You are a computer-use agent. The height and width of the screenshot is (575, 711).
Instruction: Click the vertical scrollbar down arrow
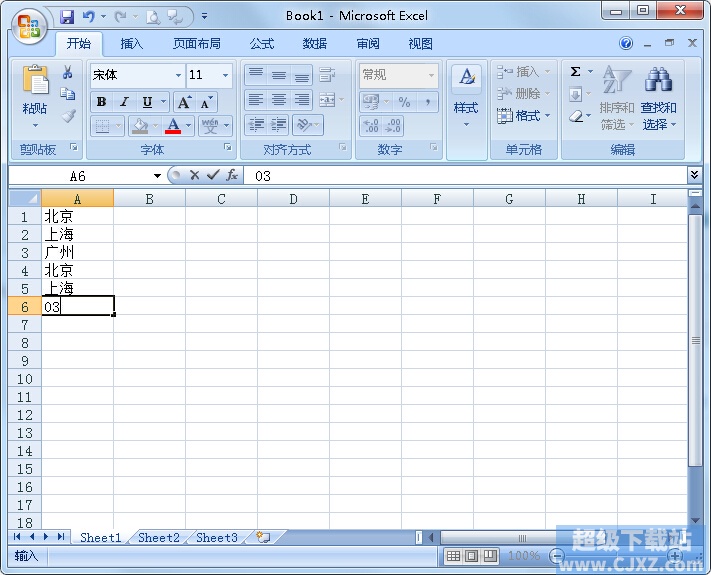click(695, 521)
